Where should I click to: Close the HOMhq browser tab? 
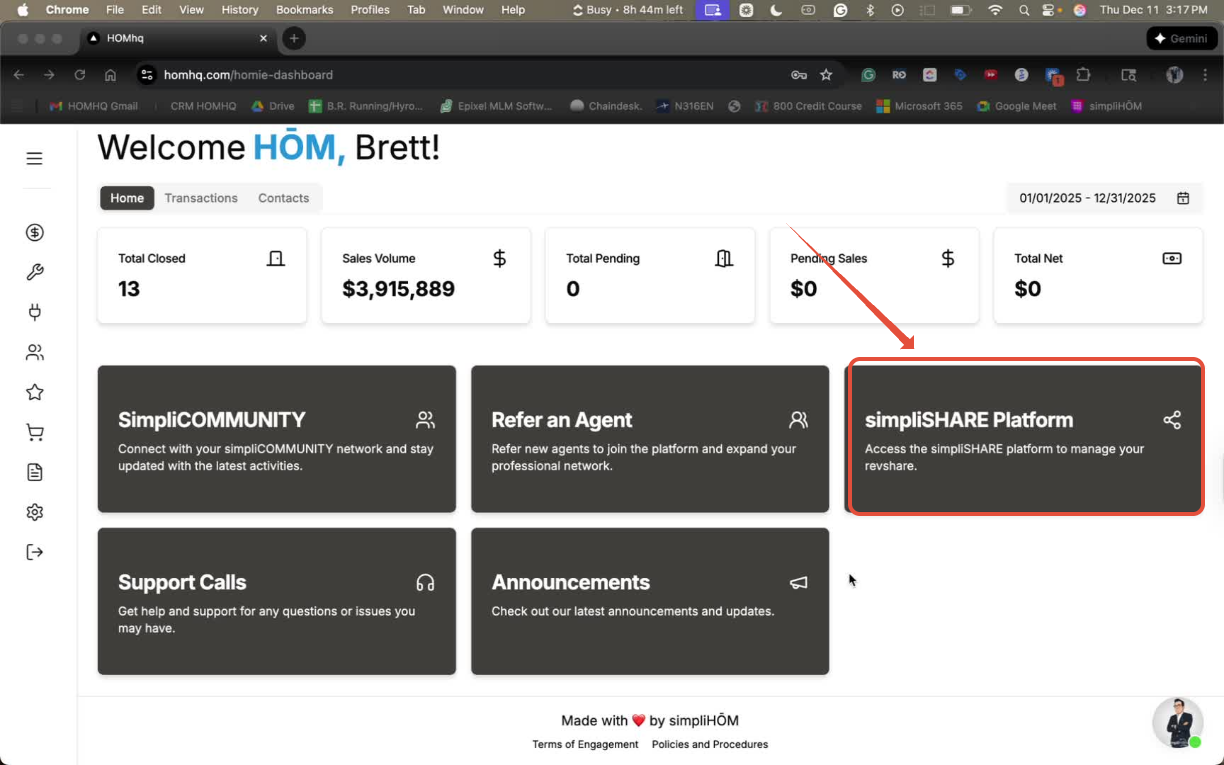tap(264, 38)
